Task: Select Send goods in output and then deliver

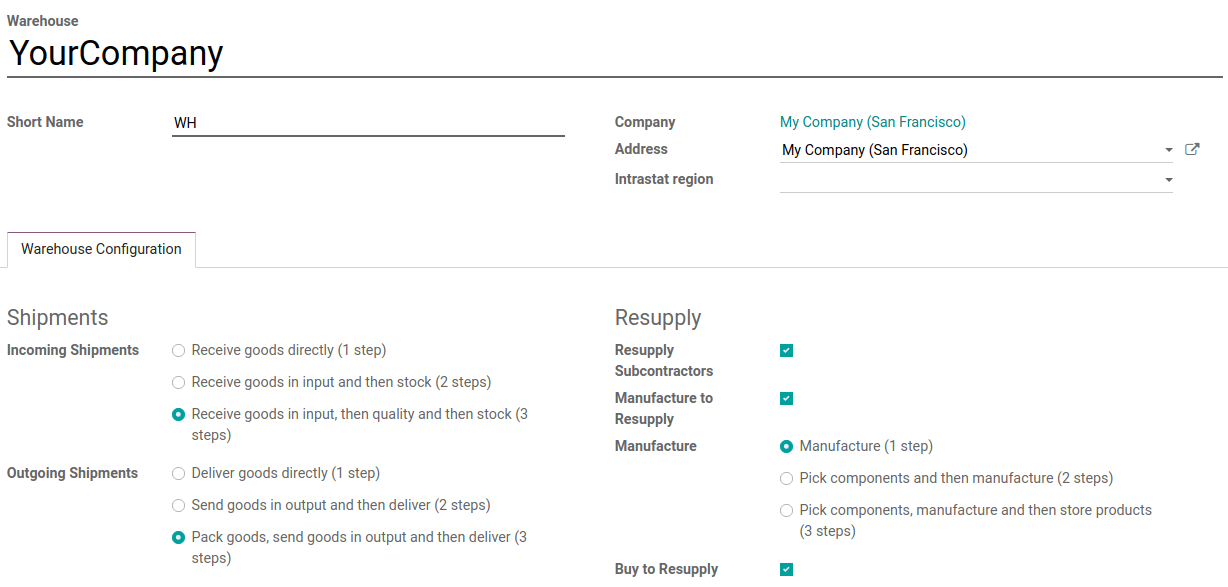Action: coord(178,505)
